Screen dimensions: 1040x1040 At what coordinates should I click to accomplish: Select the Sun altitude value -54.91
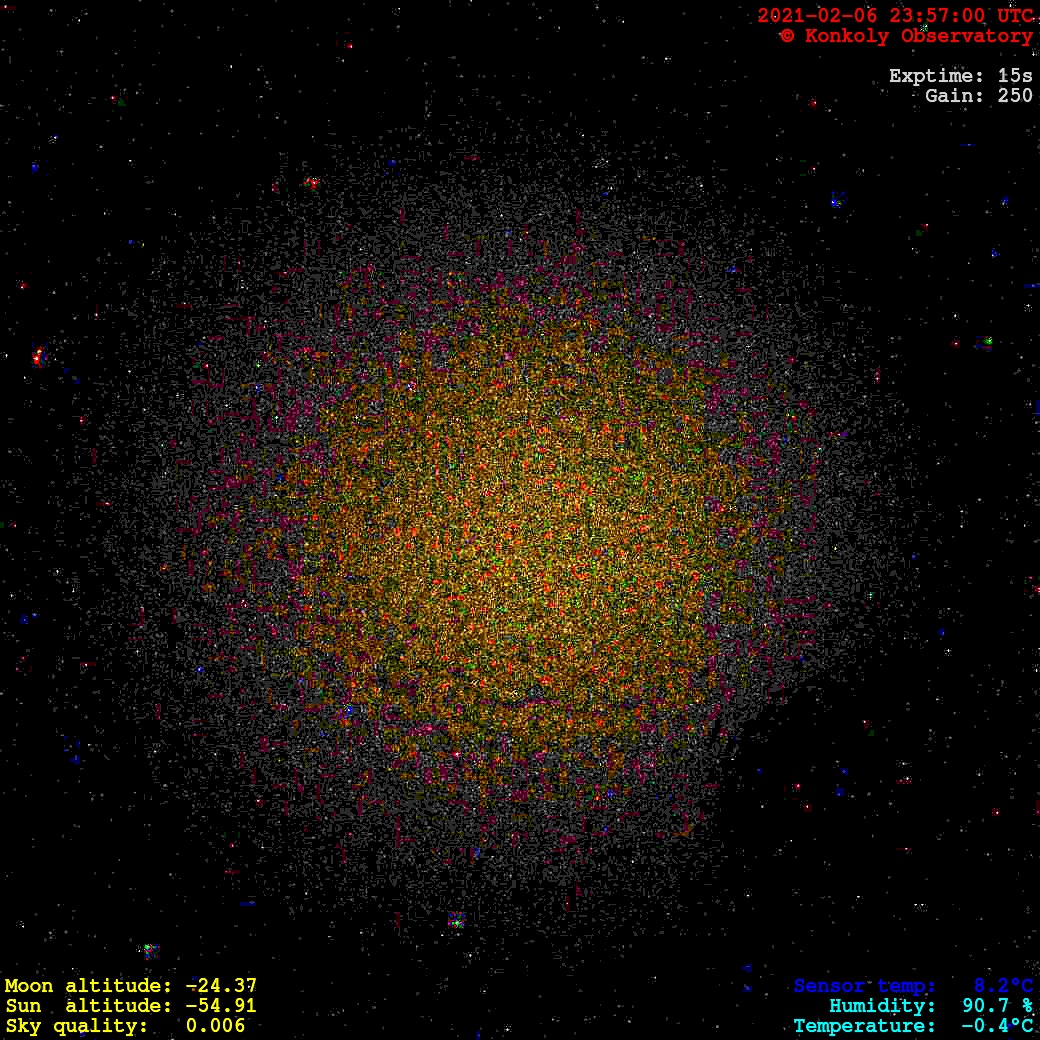[221, 1006]
